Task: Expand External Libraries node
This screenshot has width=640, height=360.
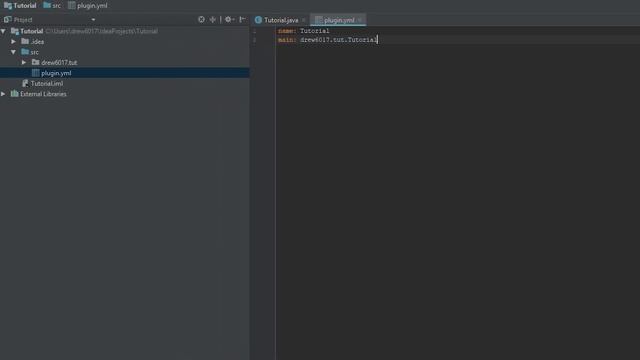Action: pyautogui.click(x=4, y=94)
